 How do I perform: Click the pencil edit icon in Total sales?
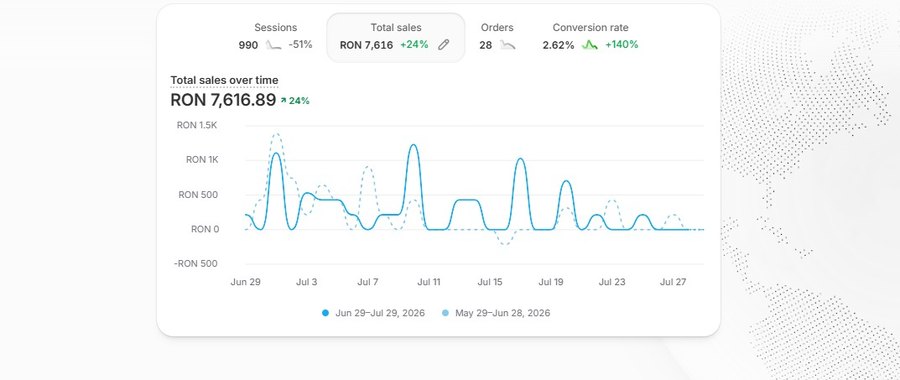[443, 45]
